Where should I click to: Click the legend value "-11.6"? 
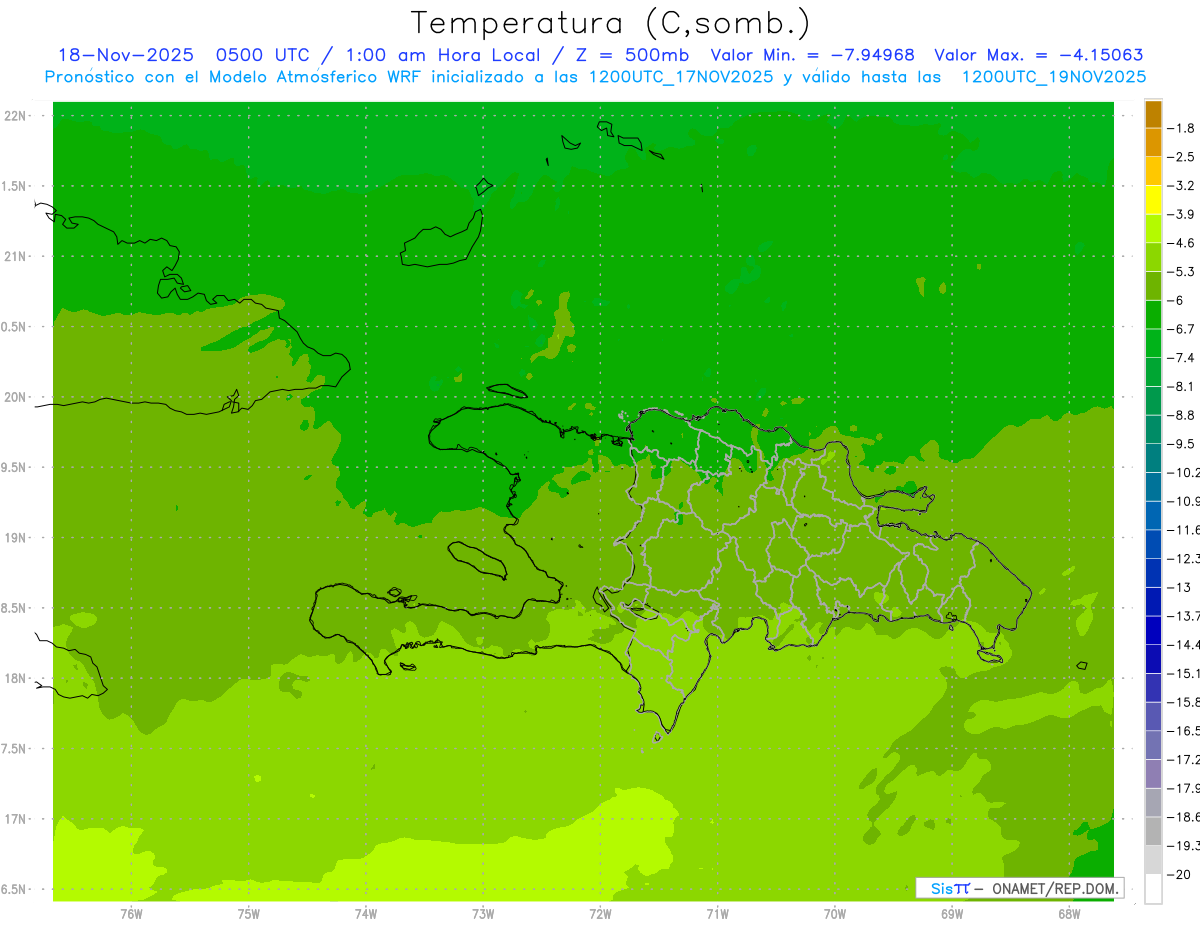1182,529
